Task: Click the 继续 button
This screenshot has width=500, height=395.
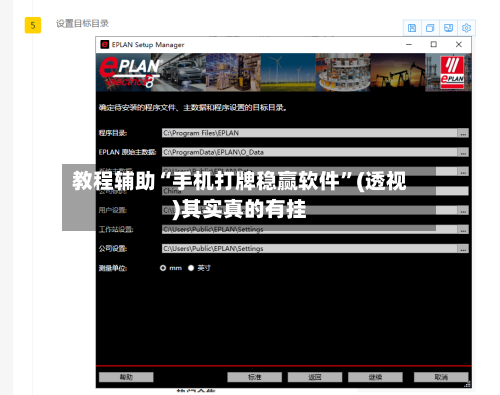Action: point(375,377)
